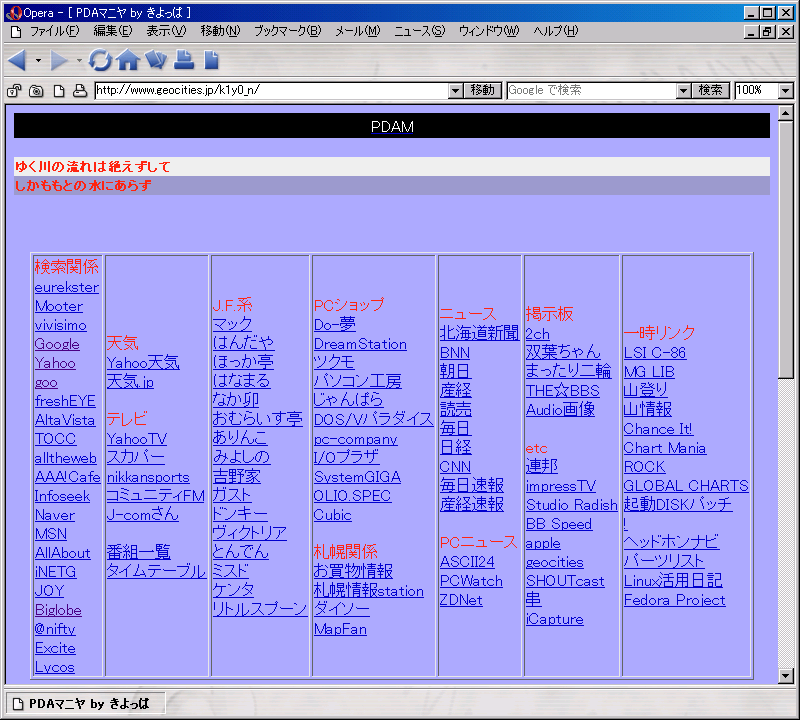Image resolution: width=800 pixels, height=720 pixels.
Task: Open the PDAM header link
Action: 392,127
